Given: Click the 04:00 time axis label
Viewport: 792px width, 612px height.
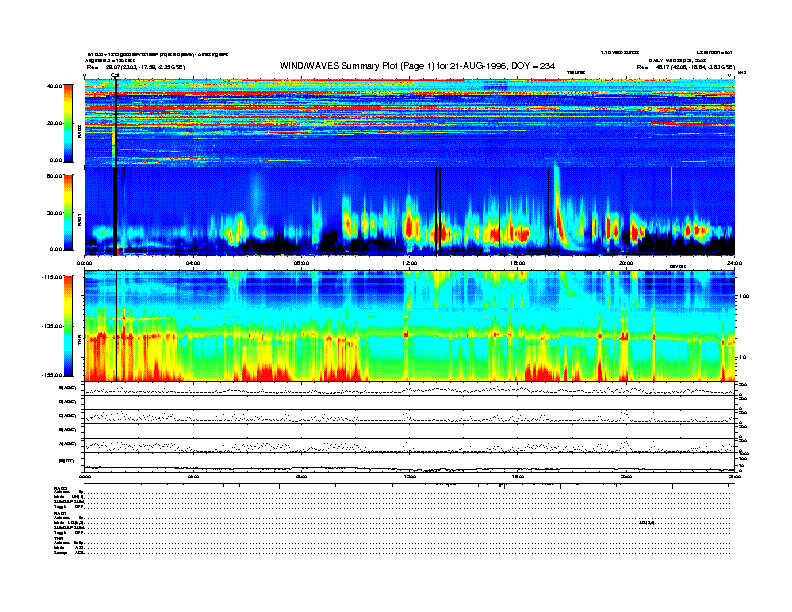Looking at the screenshot, I should pos(193,263).
